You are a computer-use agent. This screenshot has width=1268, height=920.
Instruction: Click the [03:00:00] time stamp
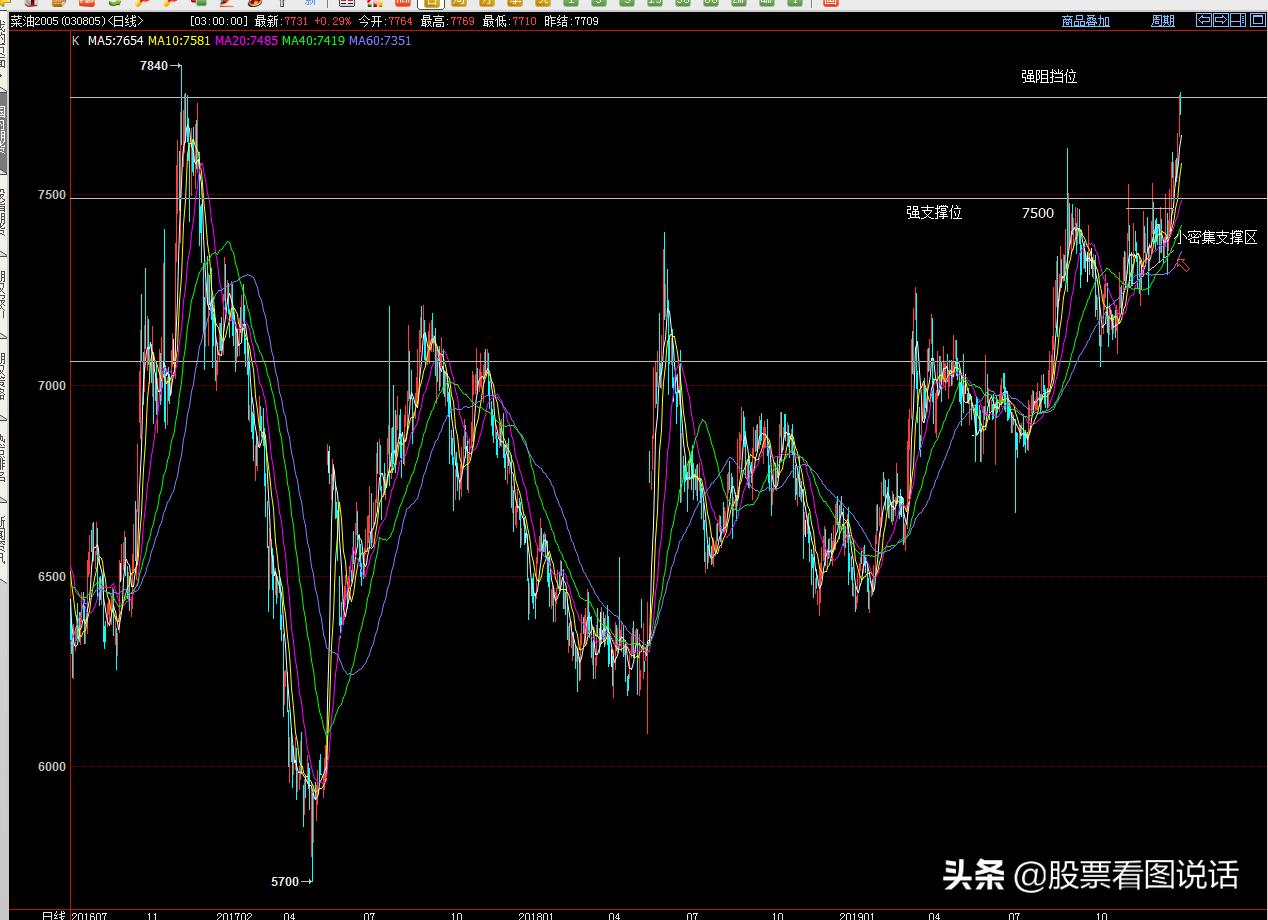click(218, 21)
